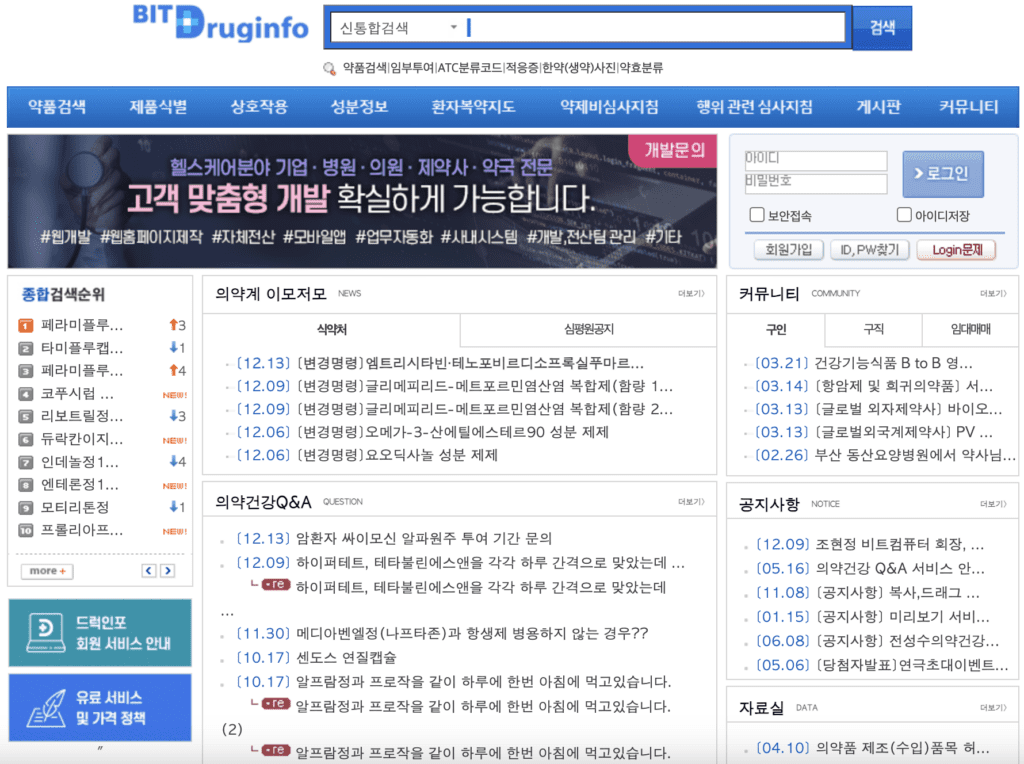Click the previous page arrow in ranking box
This screenshot has height=764, width=1024.
pos(149,571)
